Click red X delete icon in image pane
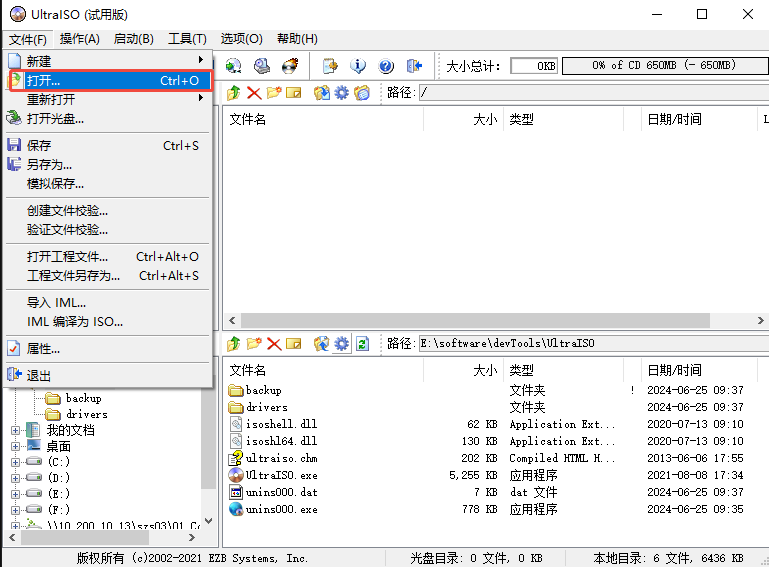Image resolution: width=769 pixels, height=567 pixels. [x=254, y=93]
